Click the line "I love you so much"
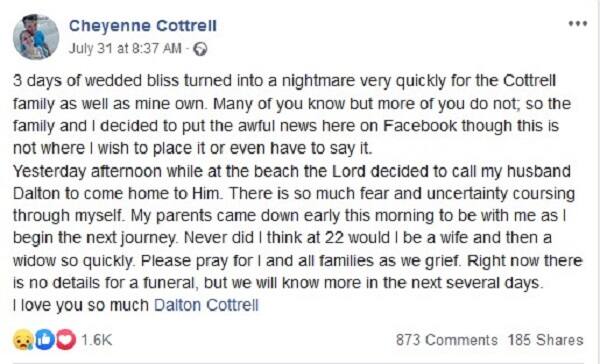 tap(81, 305)
